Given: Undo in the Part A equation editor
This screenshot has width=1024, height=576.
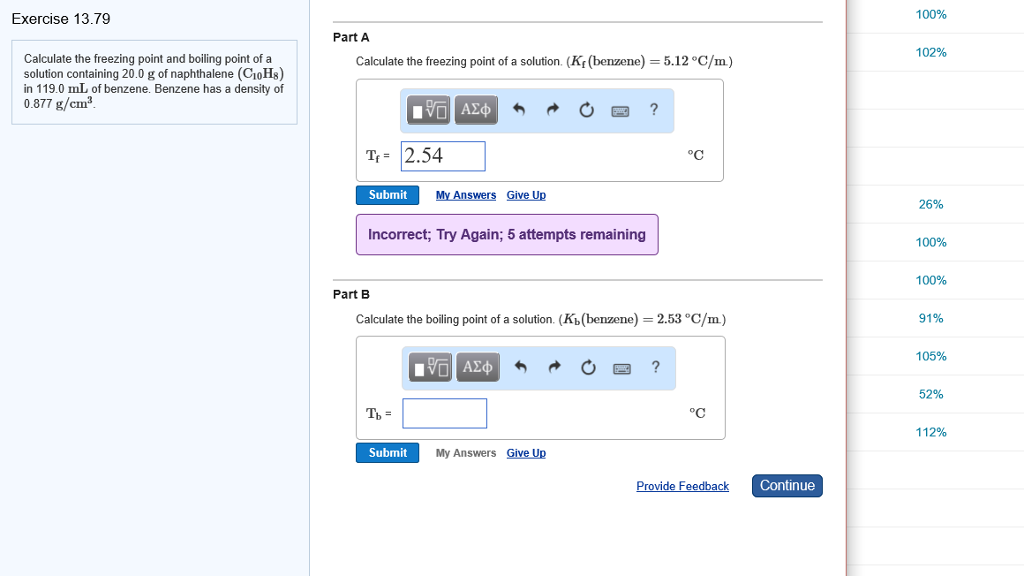Looking at the screenshot, I should [x=520, y=110].
